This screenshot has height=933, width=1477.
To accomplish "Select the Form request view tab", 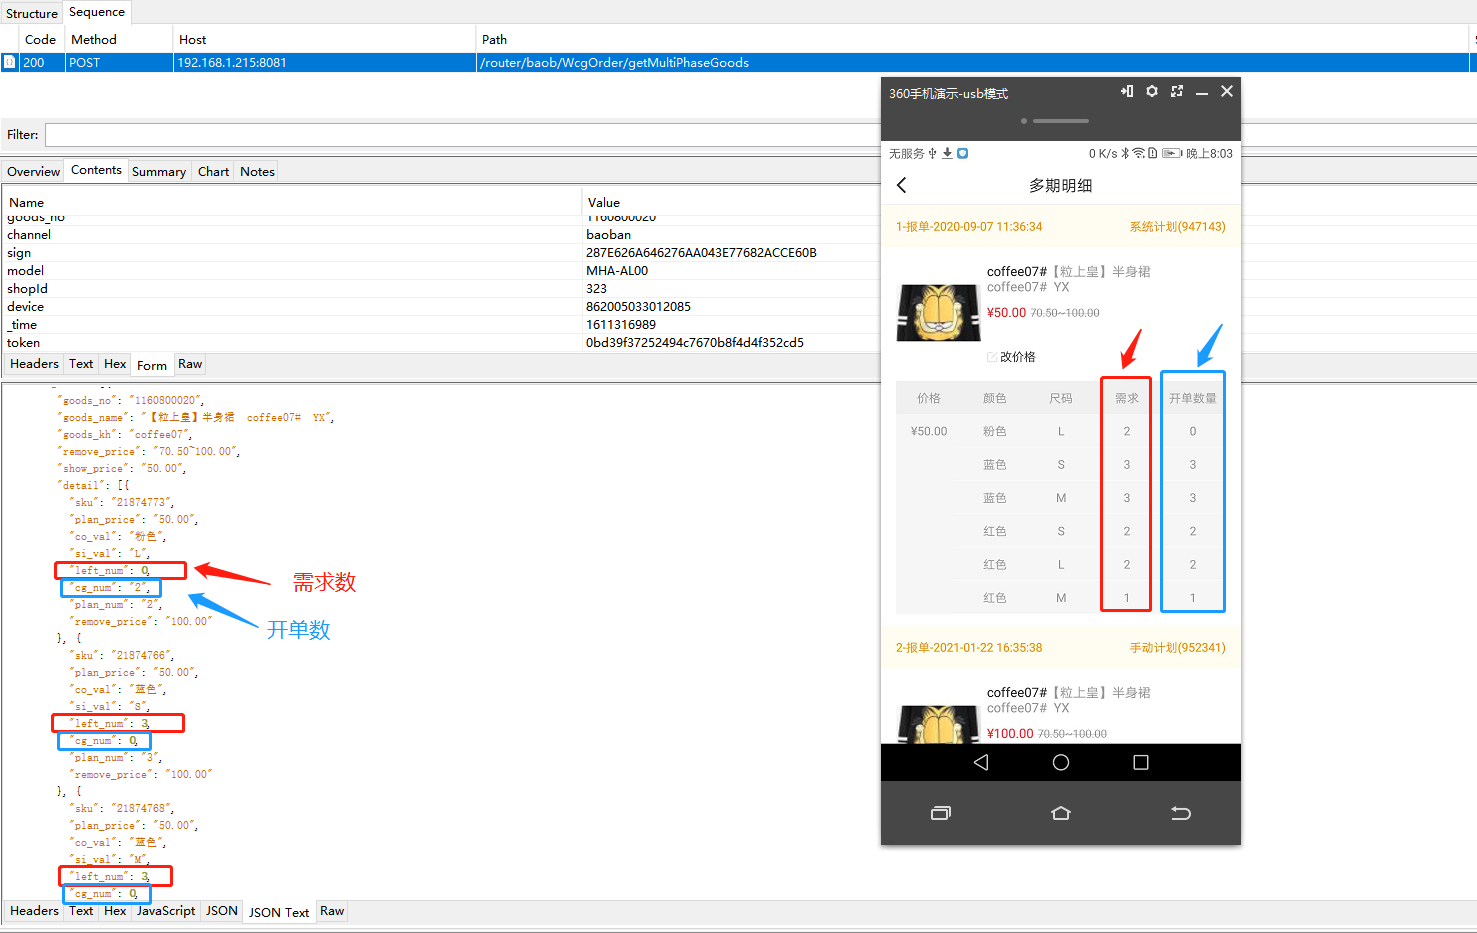I will [152, 365].
